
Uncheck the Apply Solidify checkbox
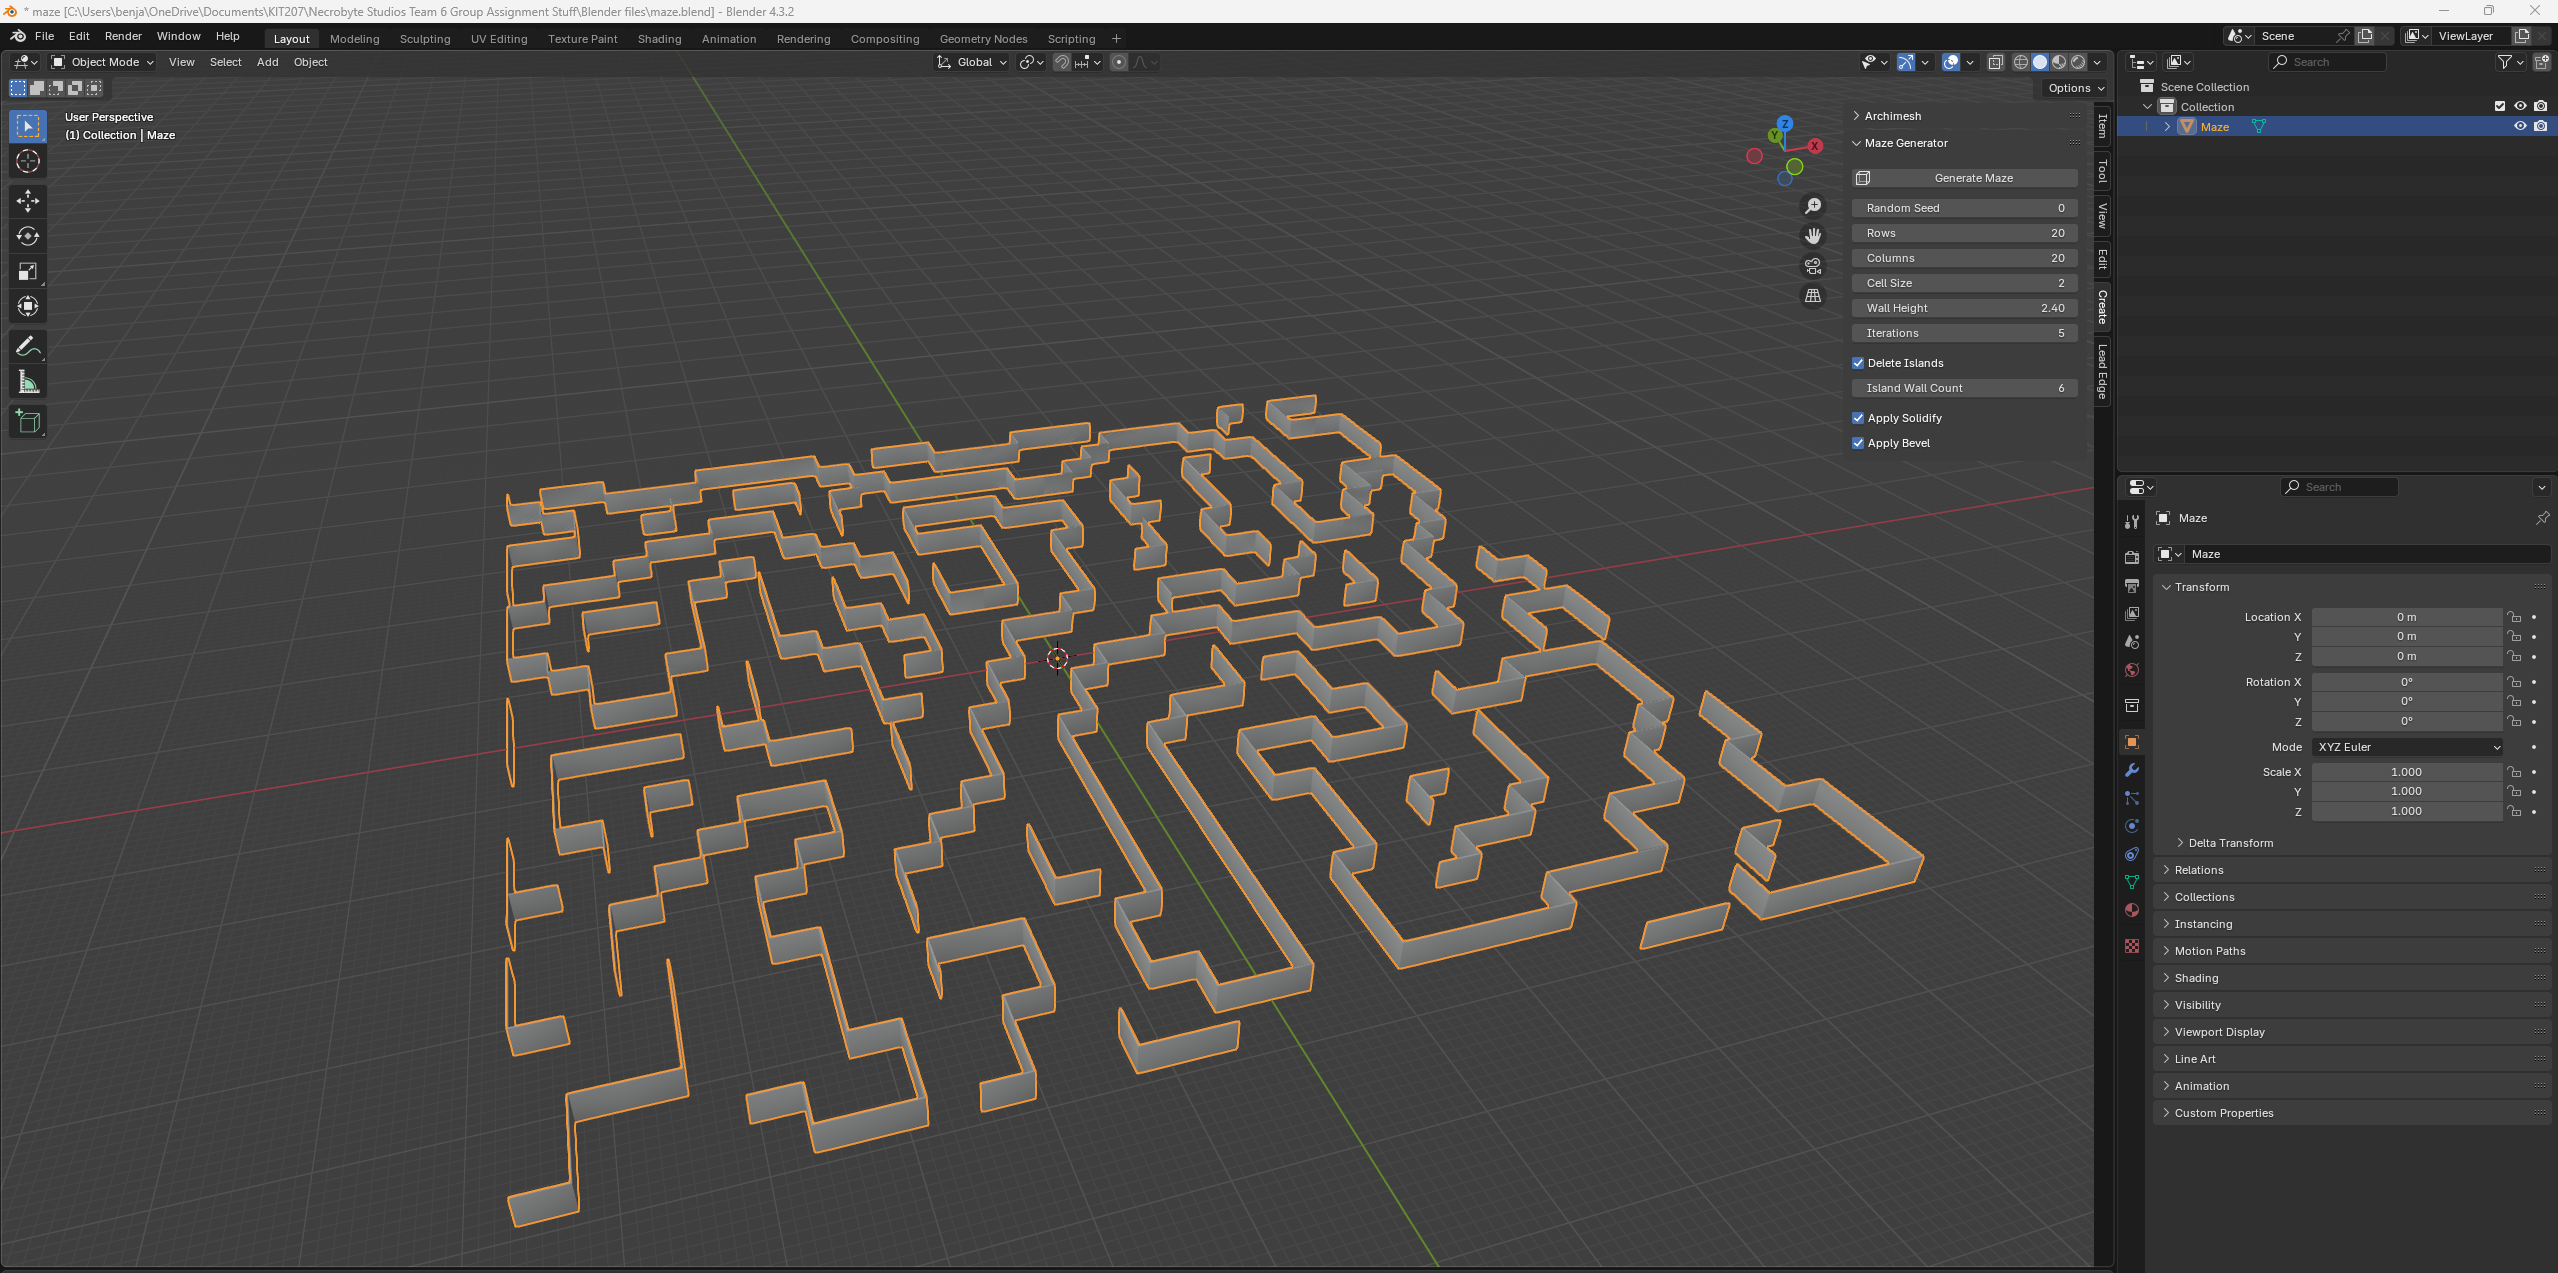pos(1858,418)
